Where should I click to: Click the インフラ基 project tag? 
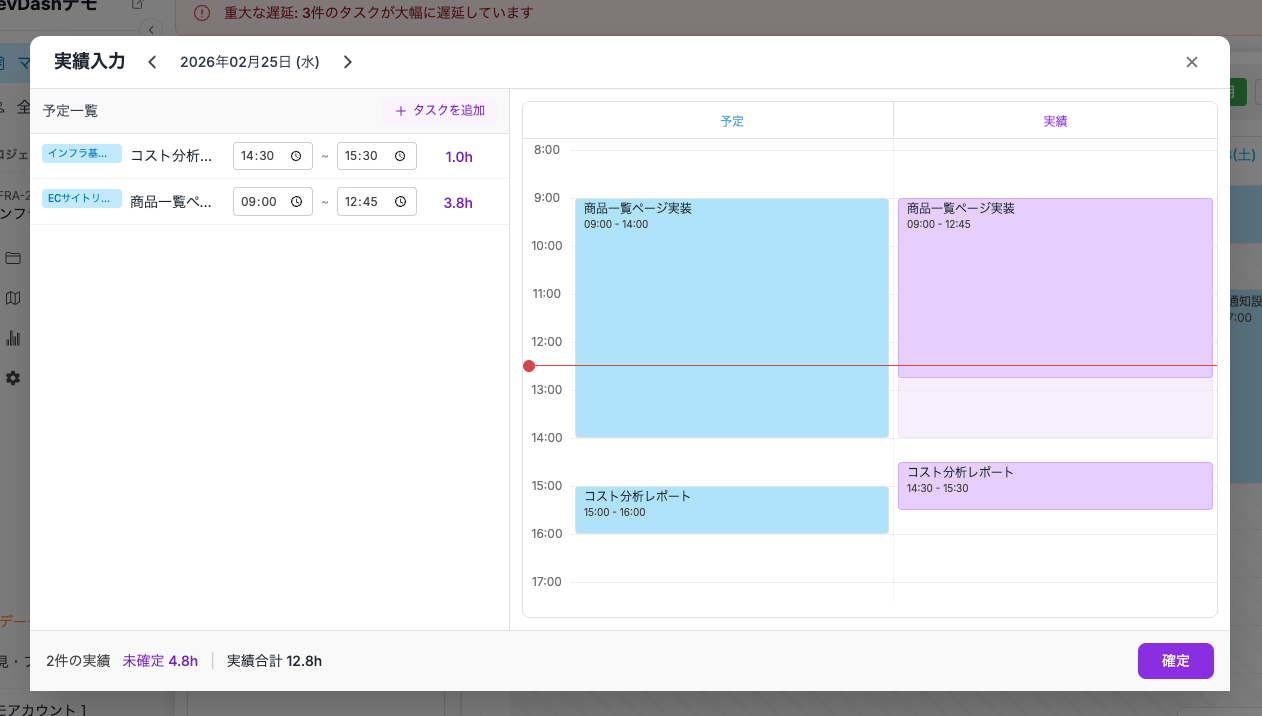click(x=82, y=154)
